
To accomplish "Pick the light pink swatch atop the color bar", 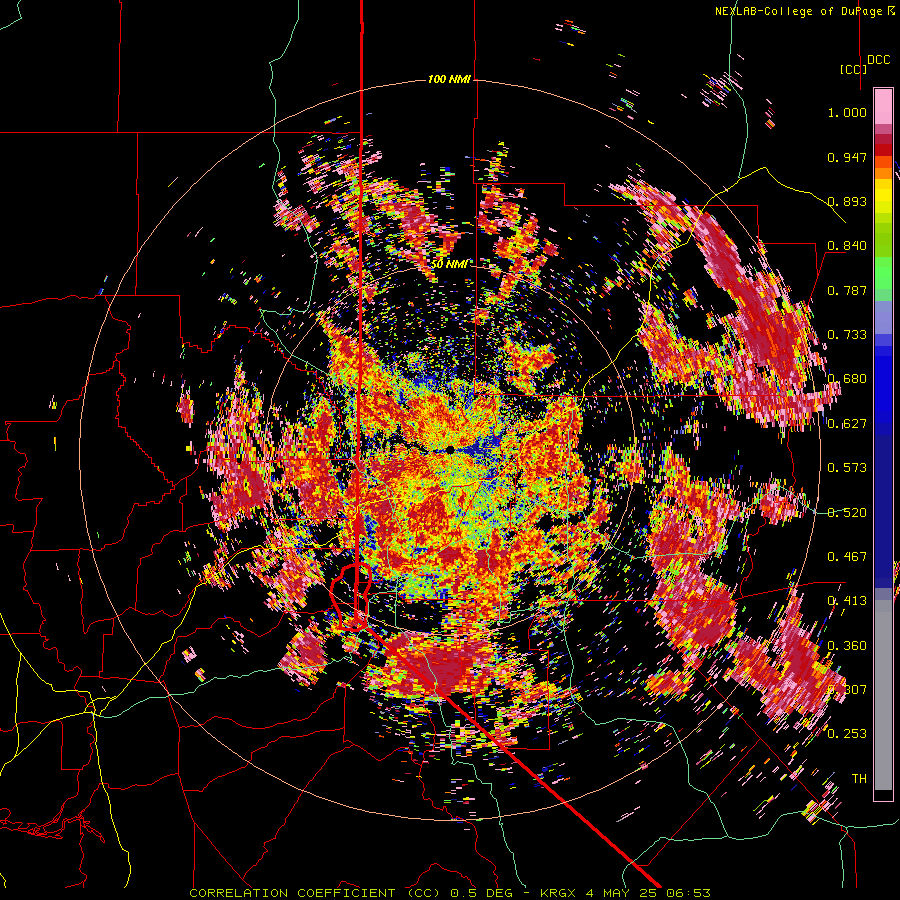I will coord(883,106).
